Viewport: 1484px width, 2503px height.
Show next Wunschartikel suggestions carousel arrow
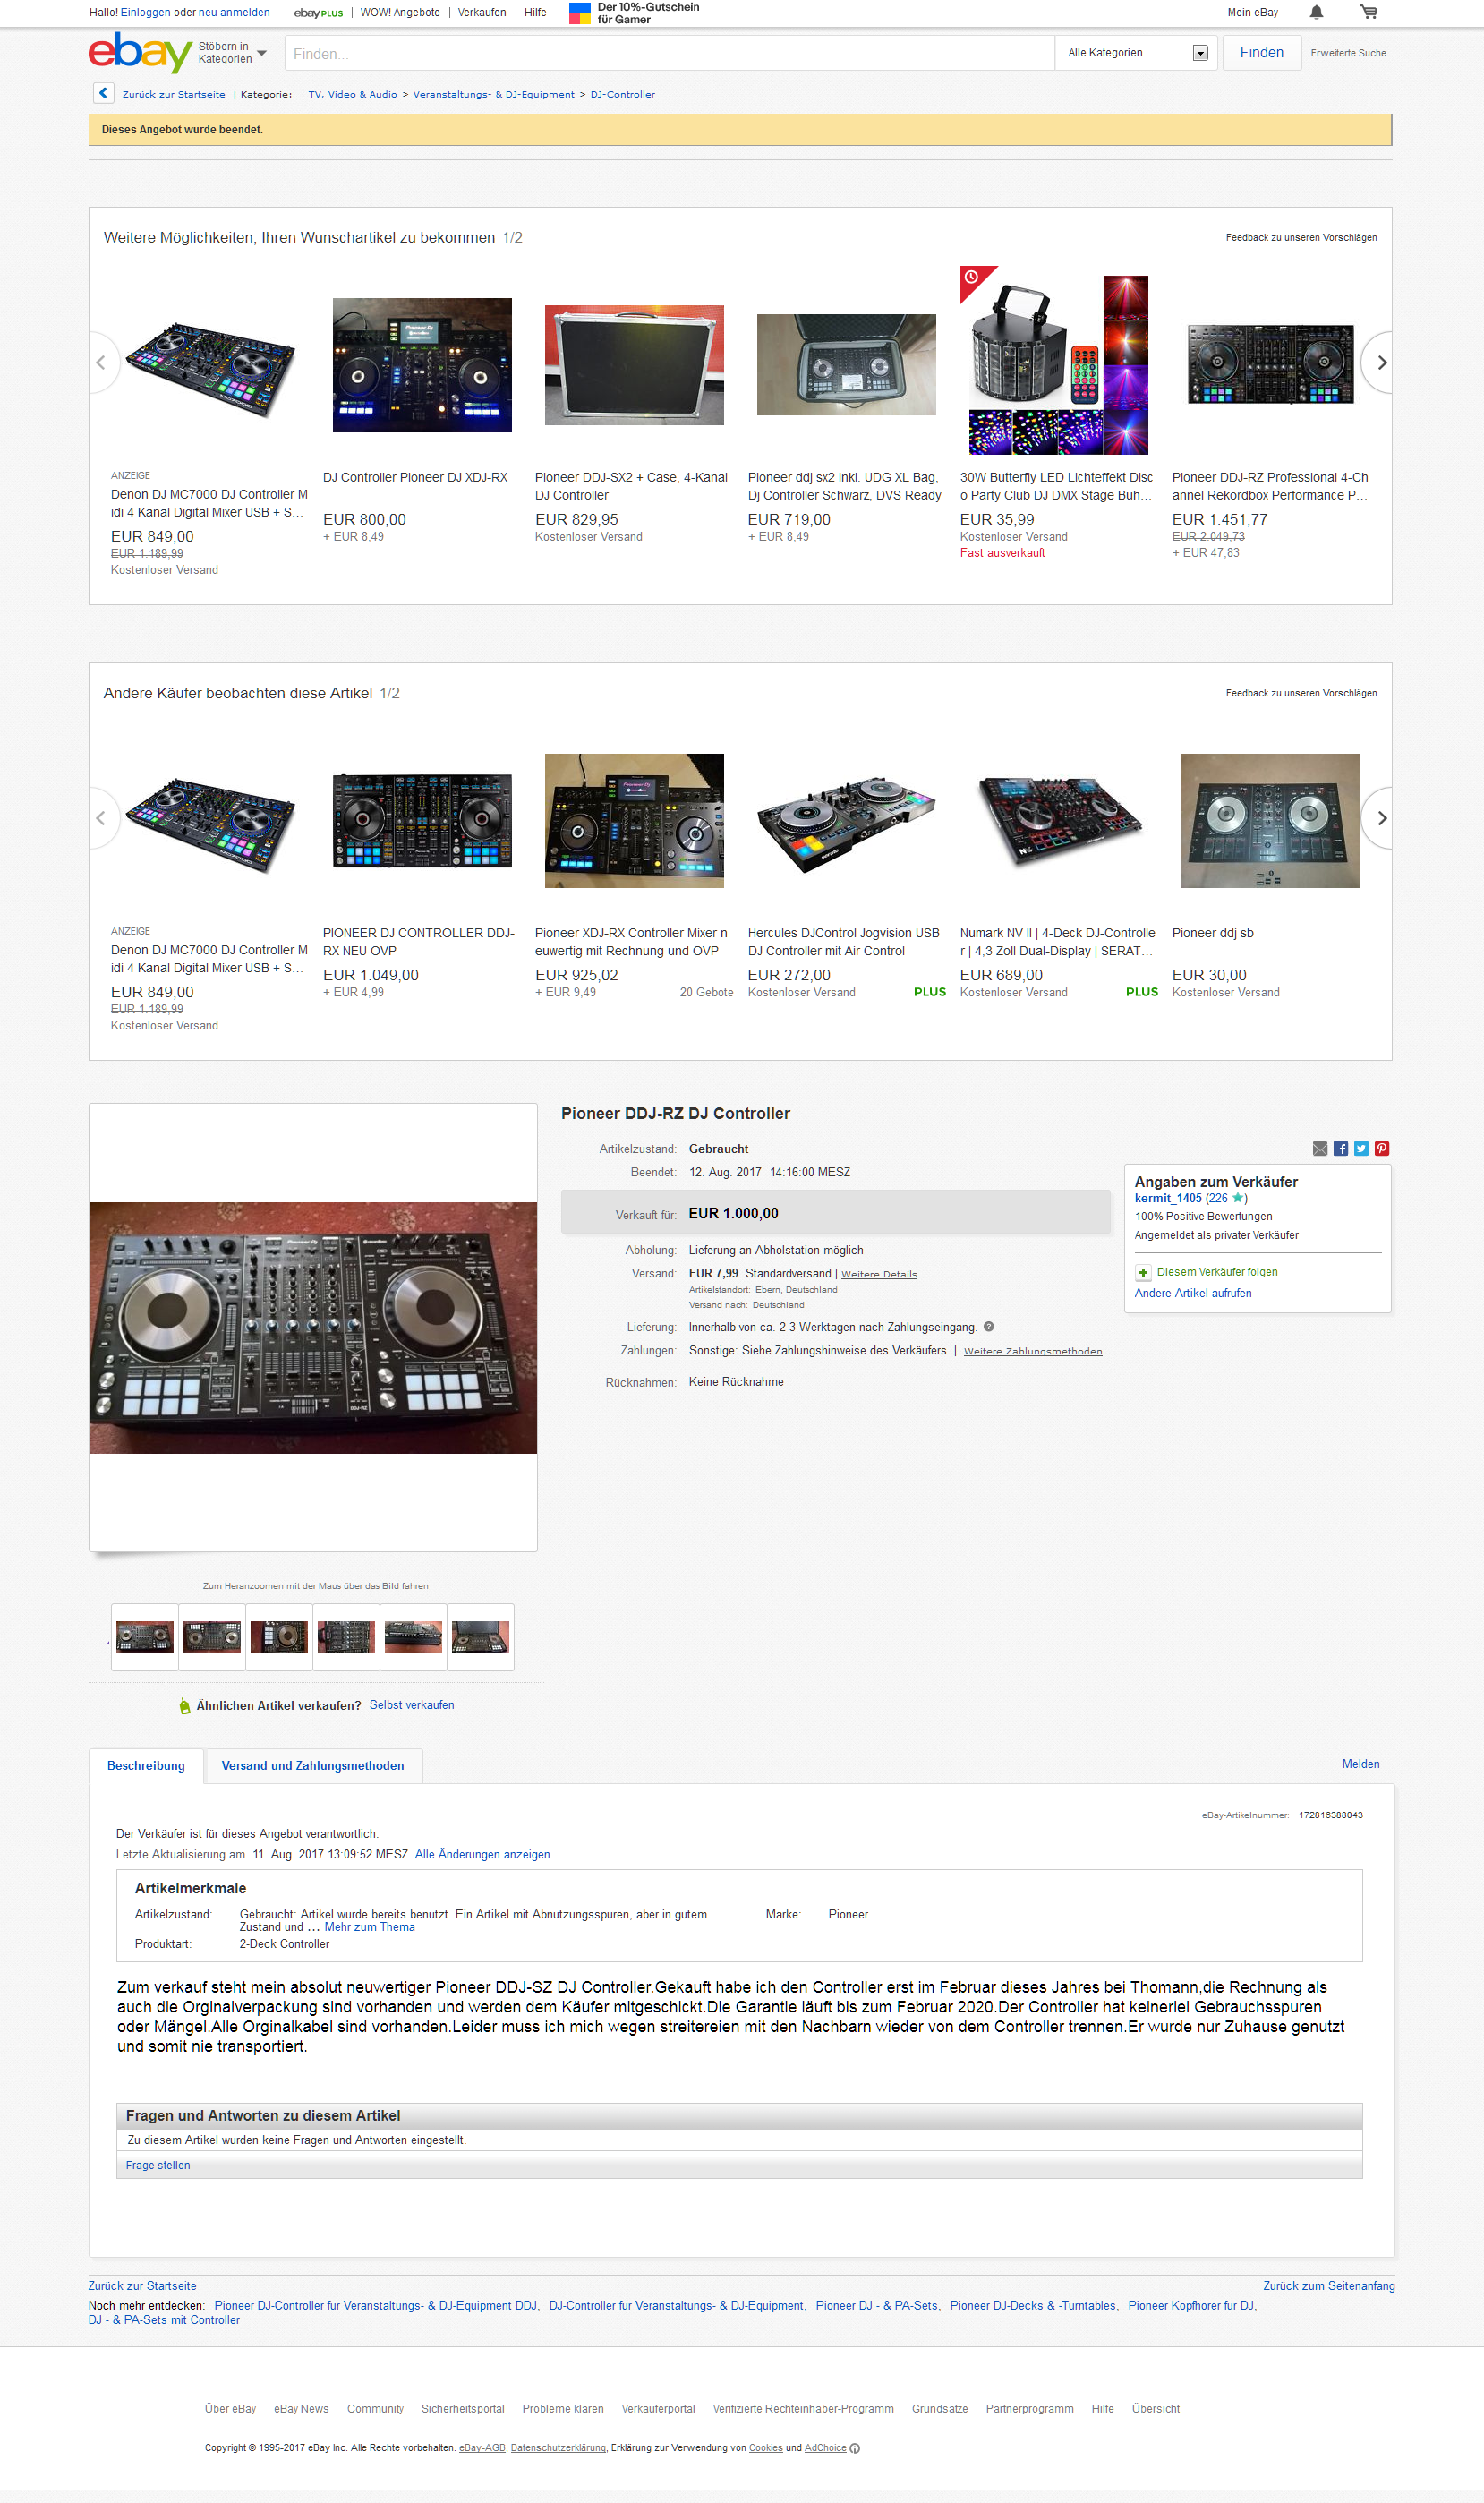pos(1379,363)
